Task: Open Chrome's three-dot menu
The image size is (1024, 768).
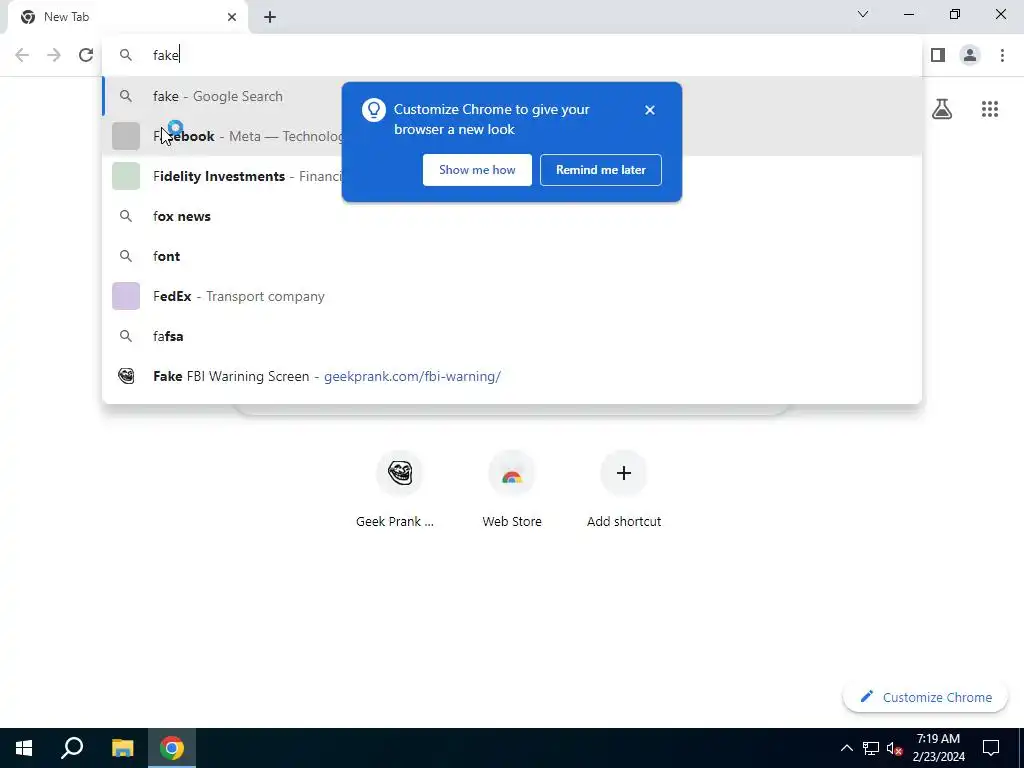Action: click(1002, 55)
